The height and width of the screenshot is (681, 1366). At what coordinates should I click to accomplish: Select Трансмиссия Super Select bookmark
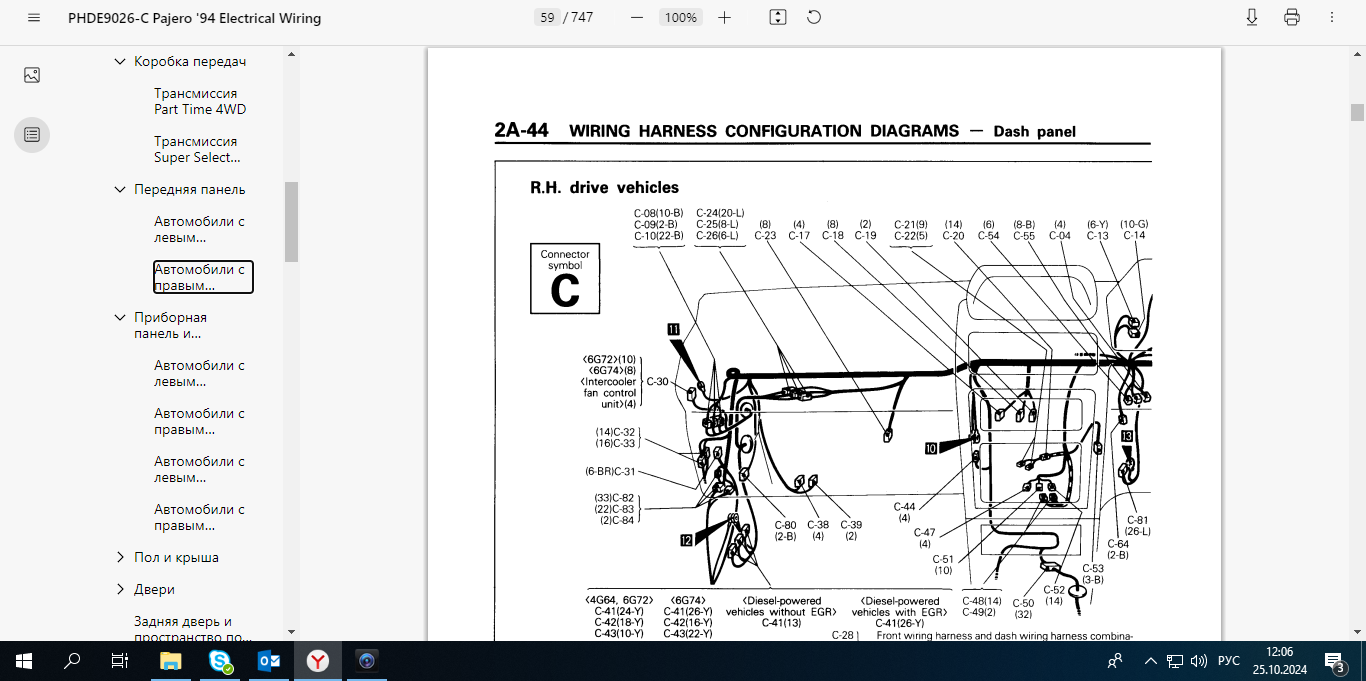point(197,149)
